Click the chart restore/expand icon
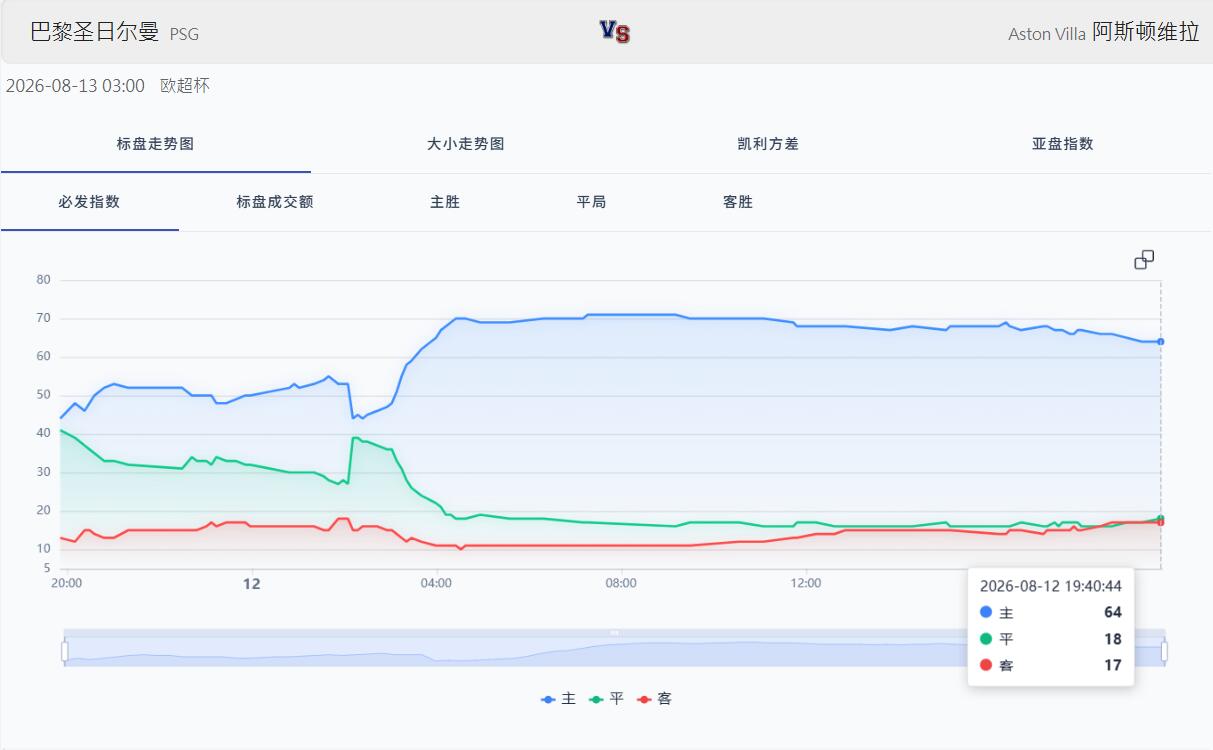 click(x=1144, y=260)
